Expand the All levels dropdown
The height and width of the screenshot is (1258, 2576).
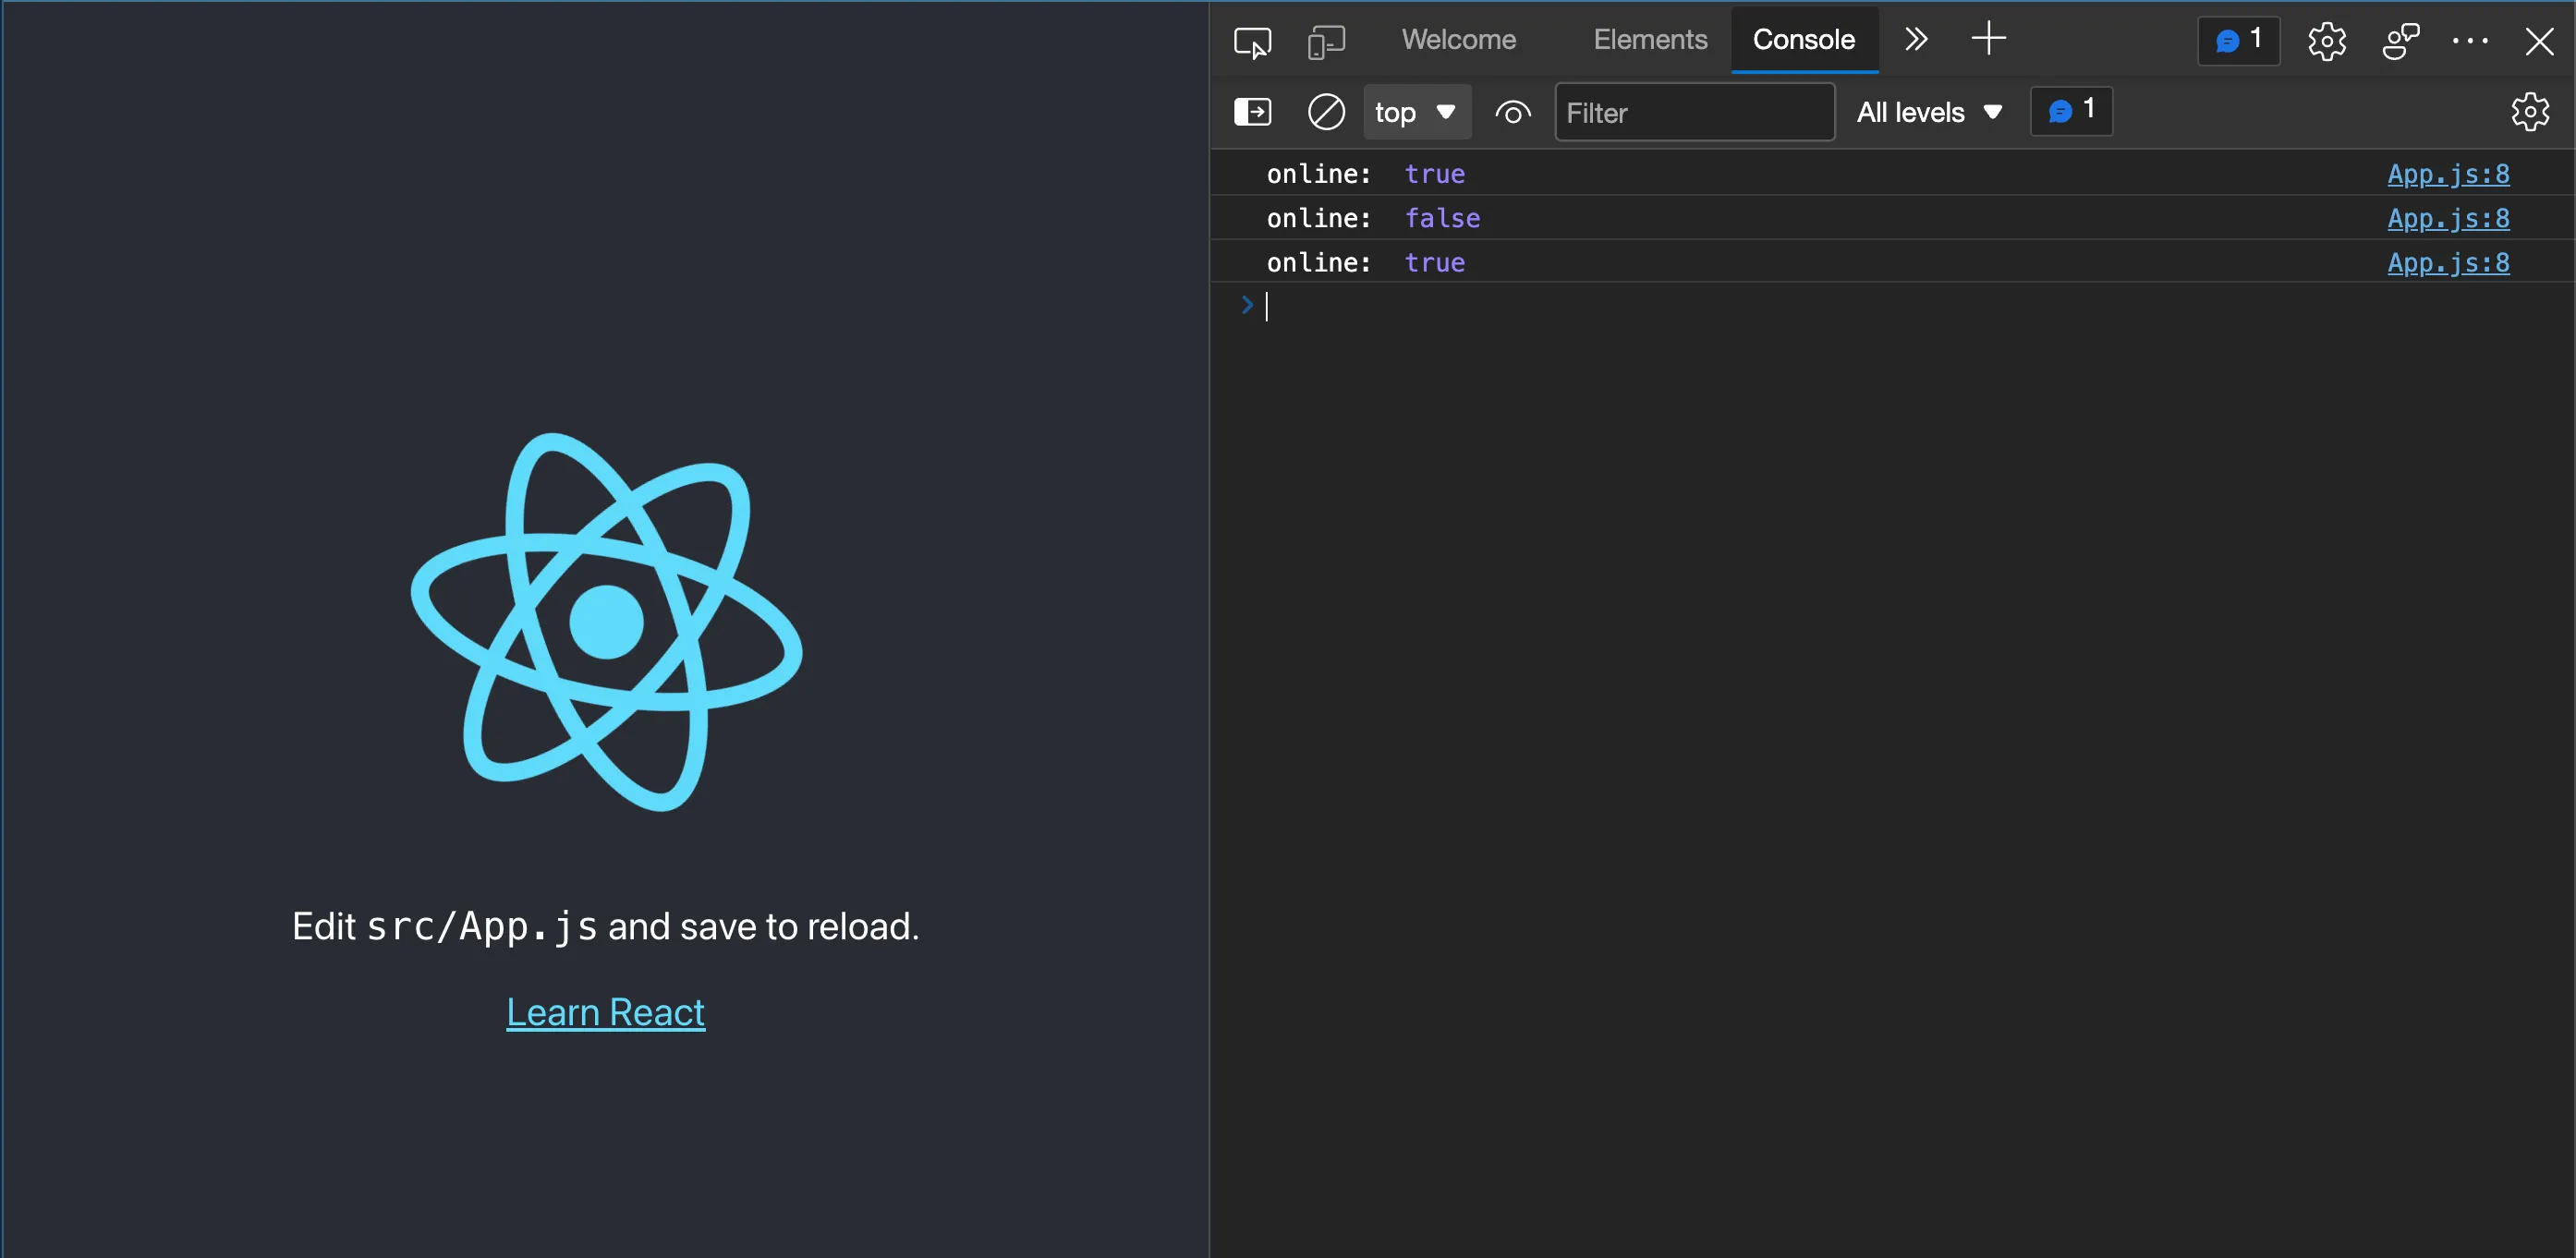(1929, 112)
